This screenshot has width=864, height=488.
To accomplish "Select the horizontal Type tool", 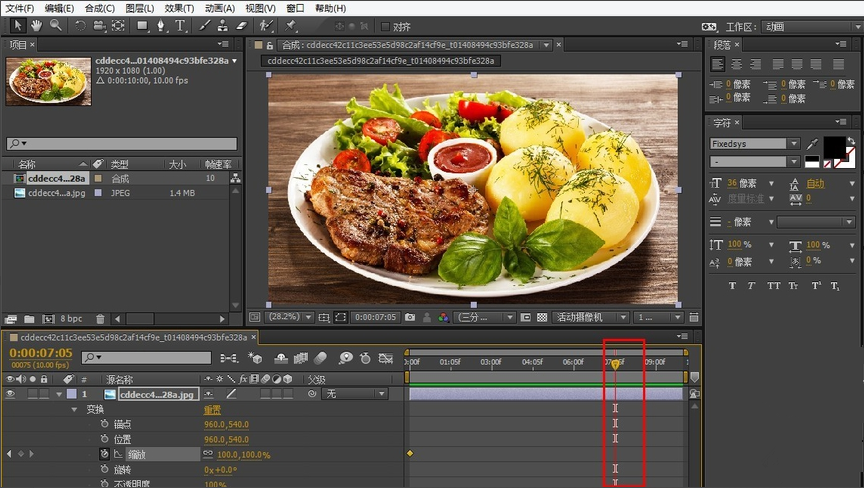I will pos(180,25).
